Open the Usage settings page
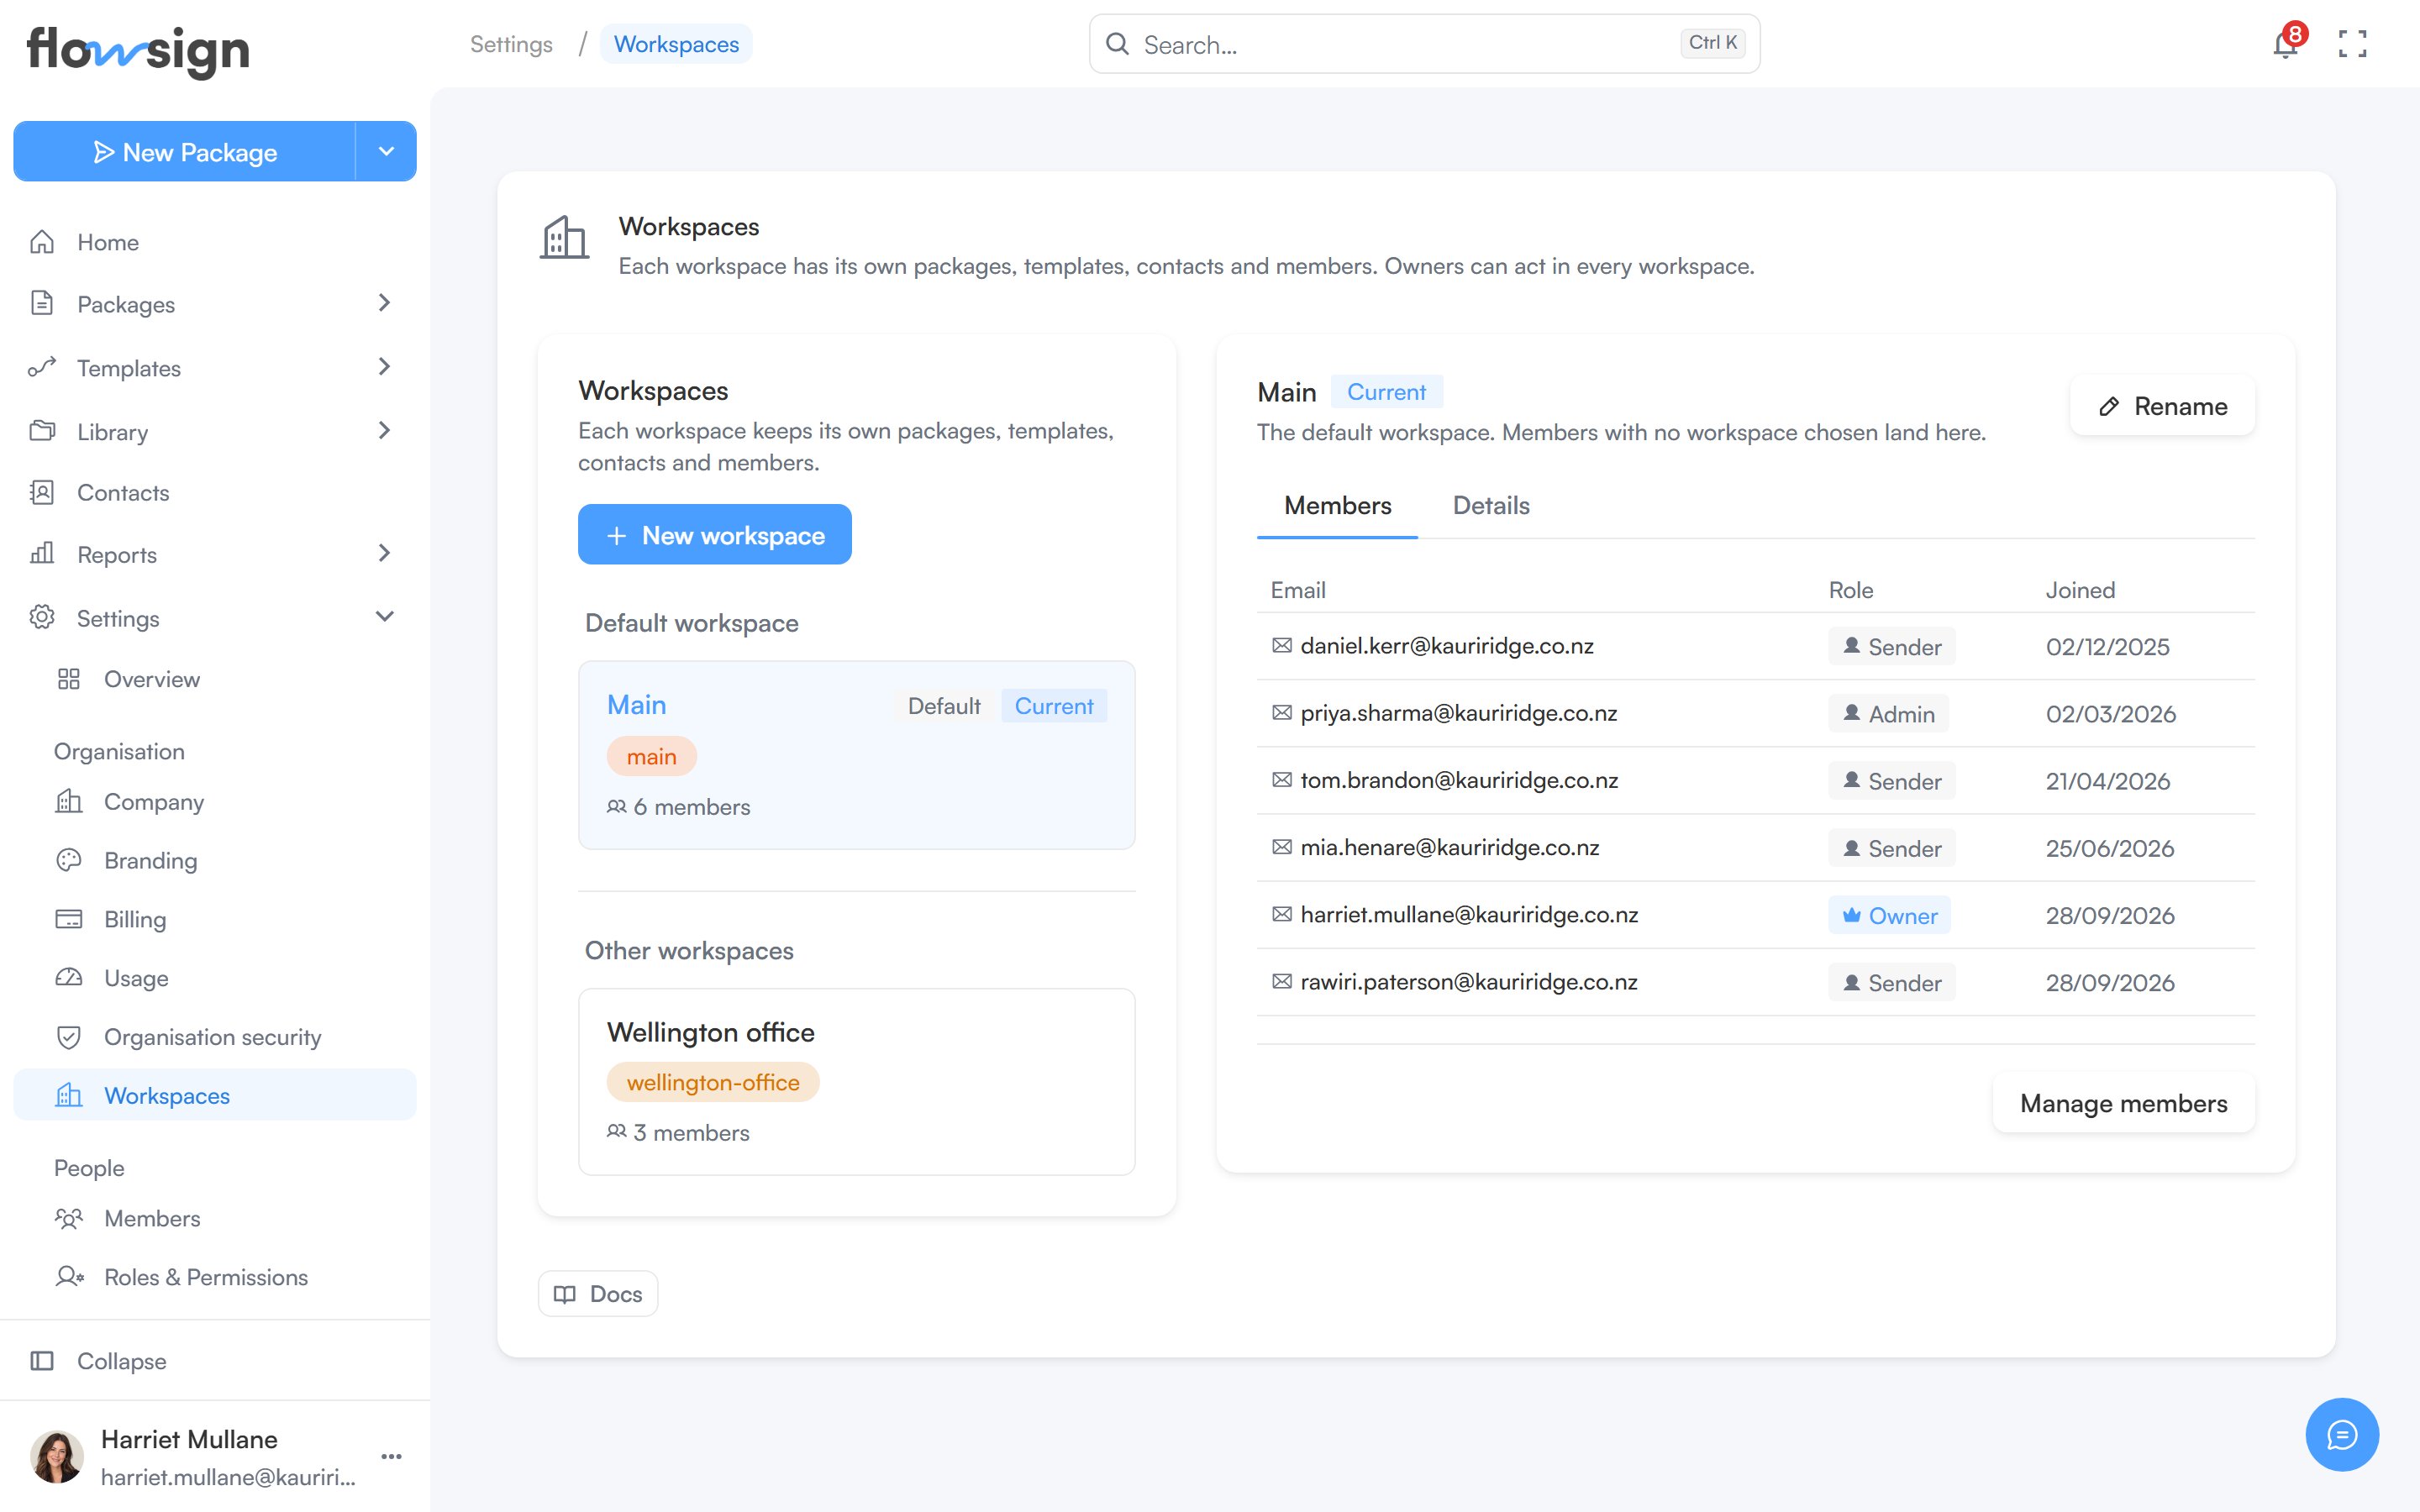 click(215, 978)
